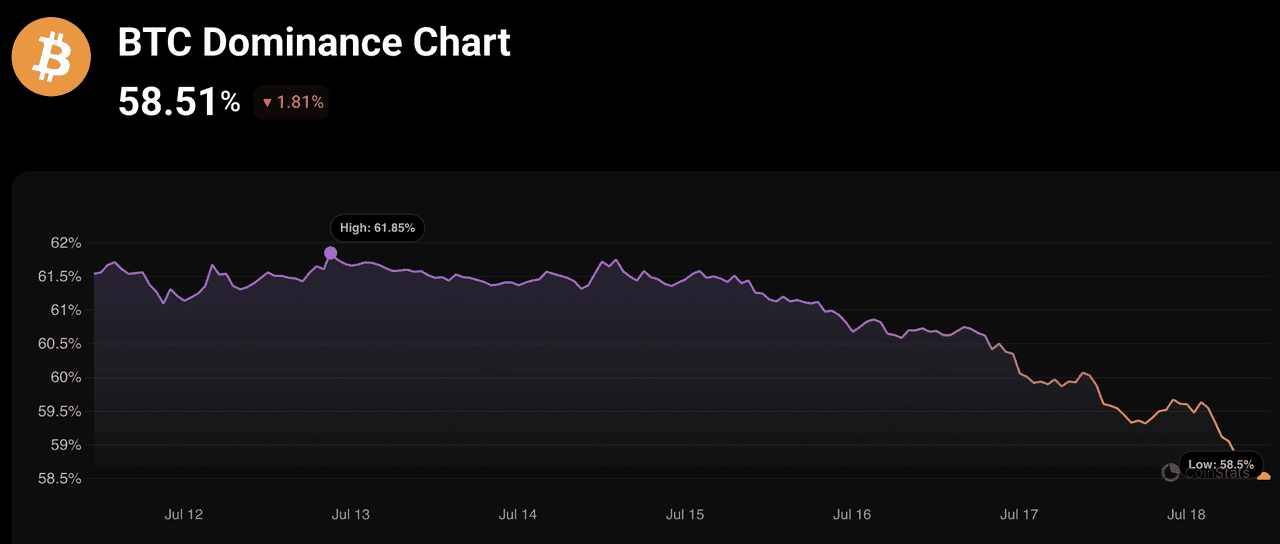Click the orange low-point marker
Image resolution: width=1280 pixels, height=544 pixels.
pyautogui.click(x=1264, y=477)
